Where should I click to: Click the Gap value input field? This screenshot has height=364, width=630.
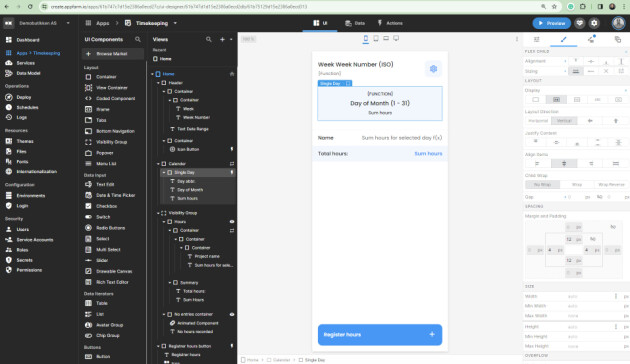(x=575, y=197)
